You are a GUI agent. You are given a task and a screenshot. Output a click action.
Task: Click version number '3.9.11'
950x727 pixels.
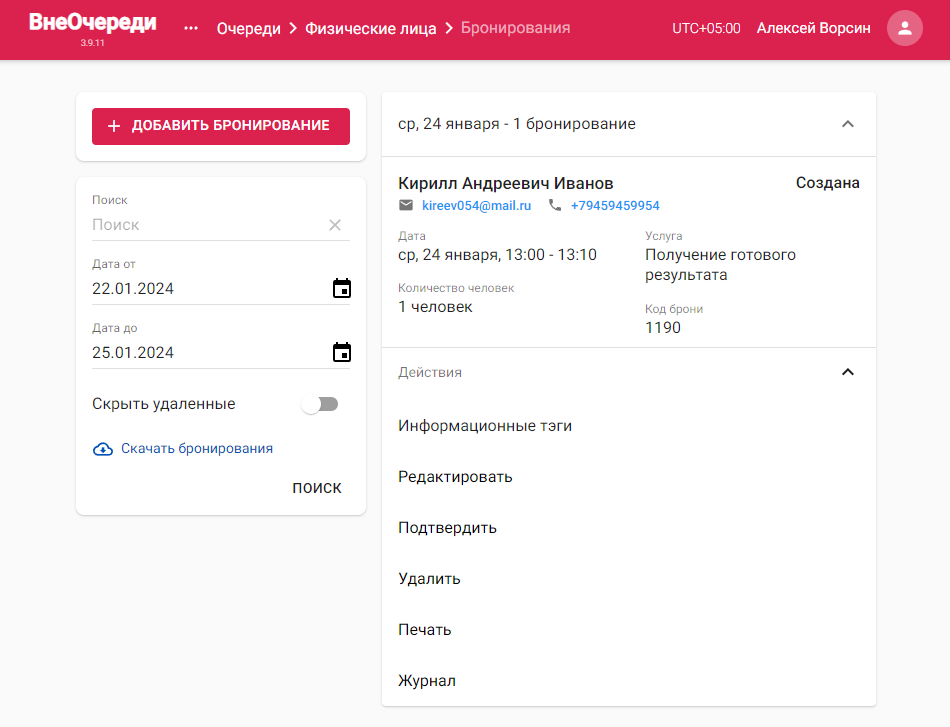point(93,43)
